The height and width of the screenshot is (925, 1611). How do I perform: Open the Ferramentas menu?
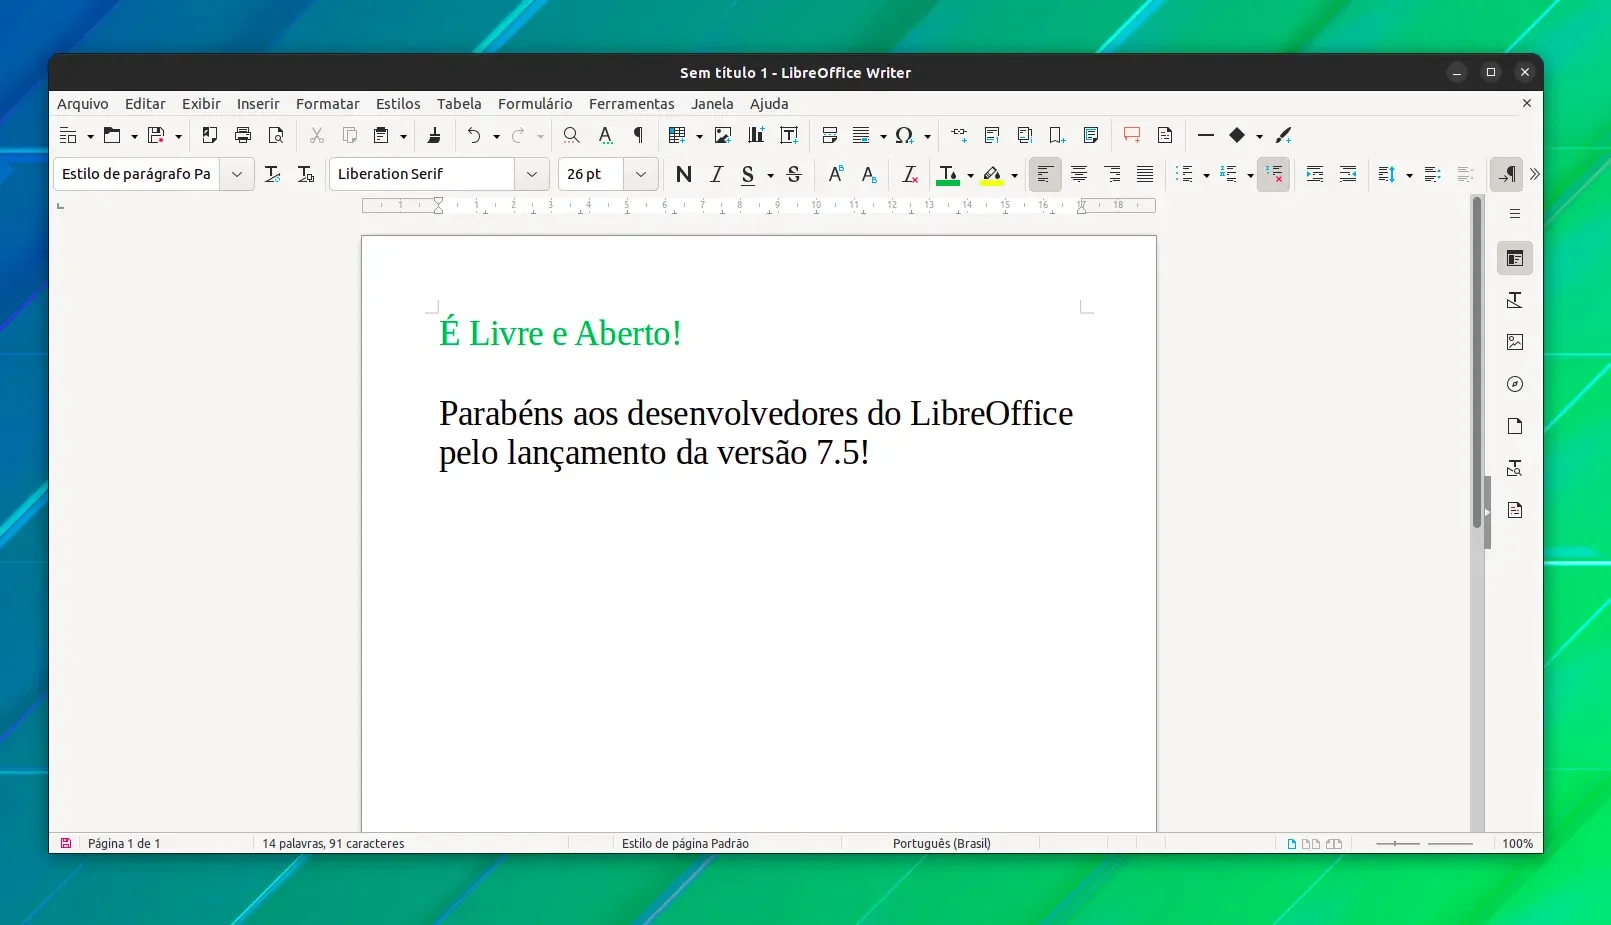632,104
